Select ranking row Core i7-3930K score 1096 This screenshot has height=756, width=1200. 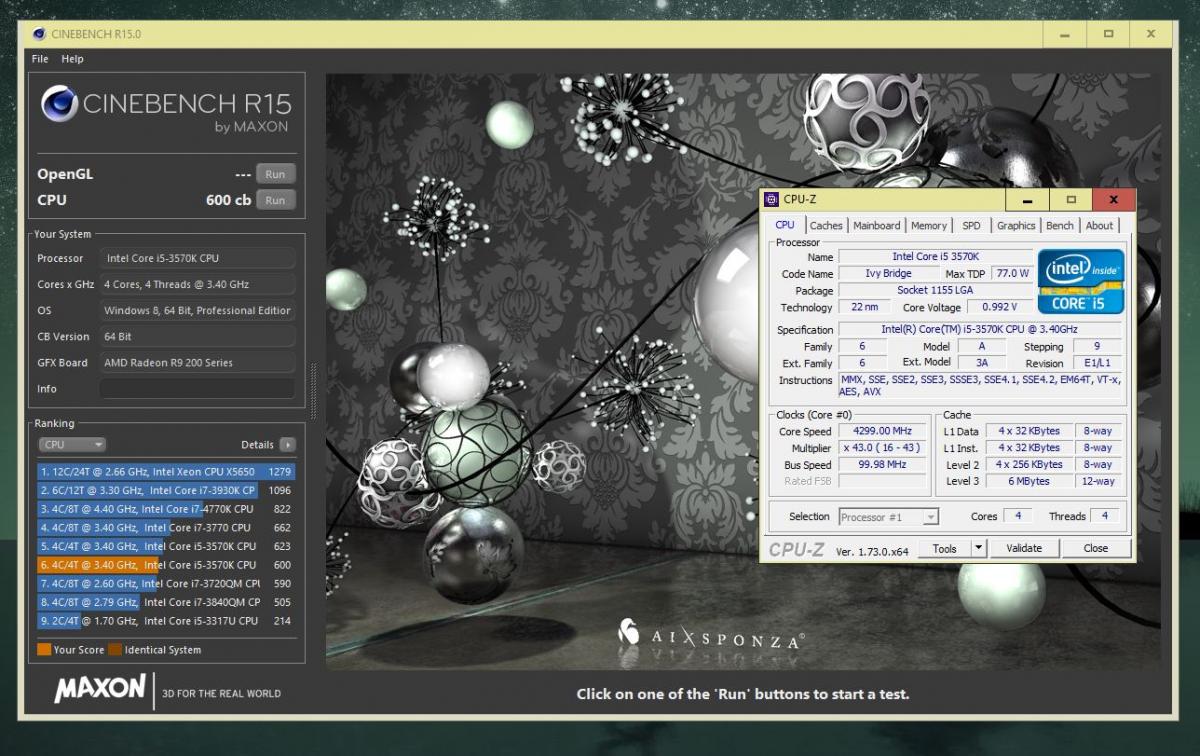166,490
